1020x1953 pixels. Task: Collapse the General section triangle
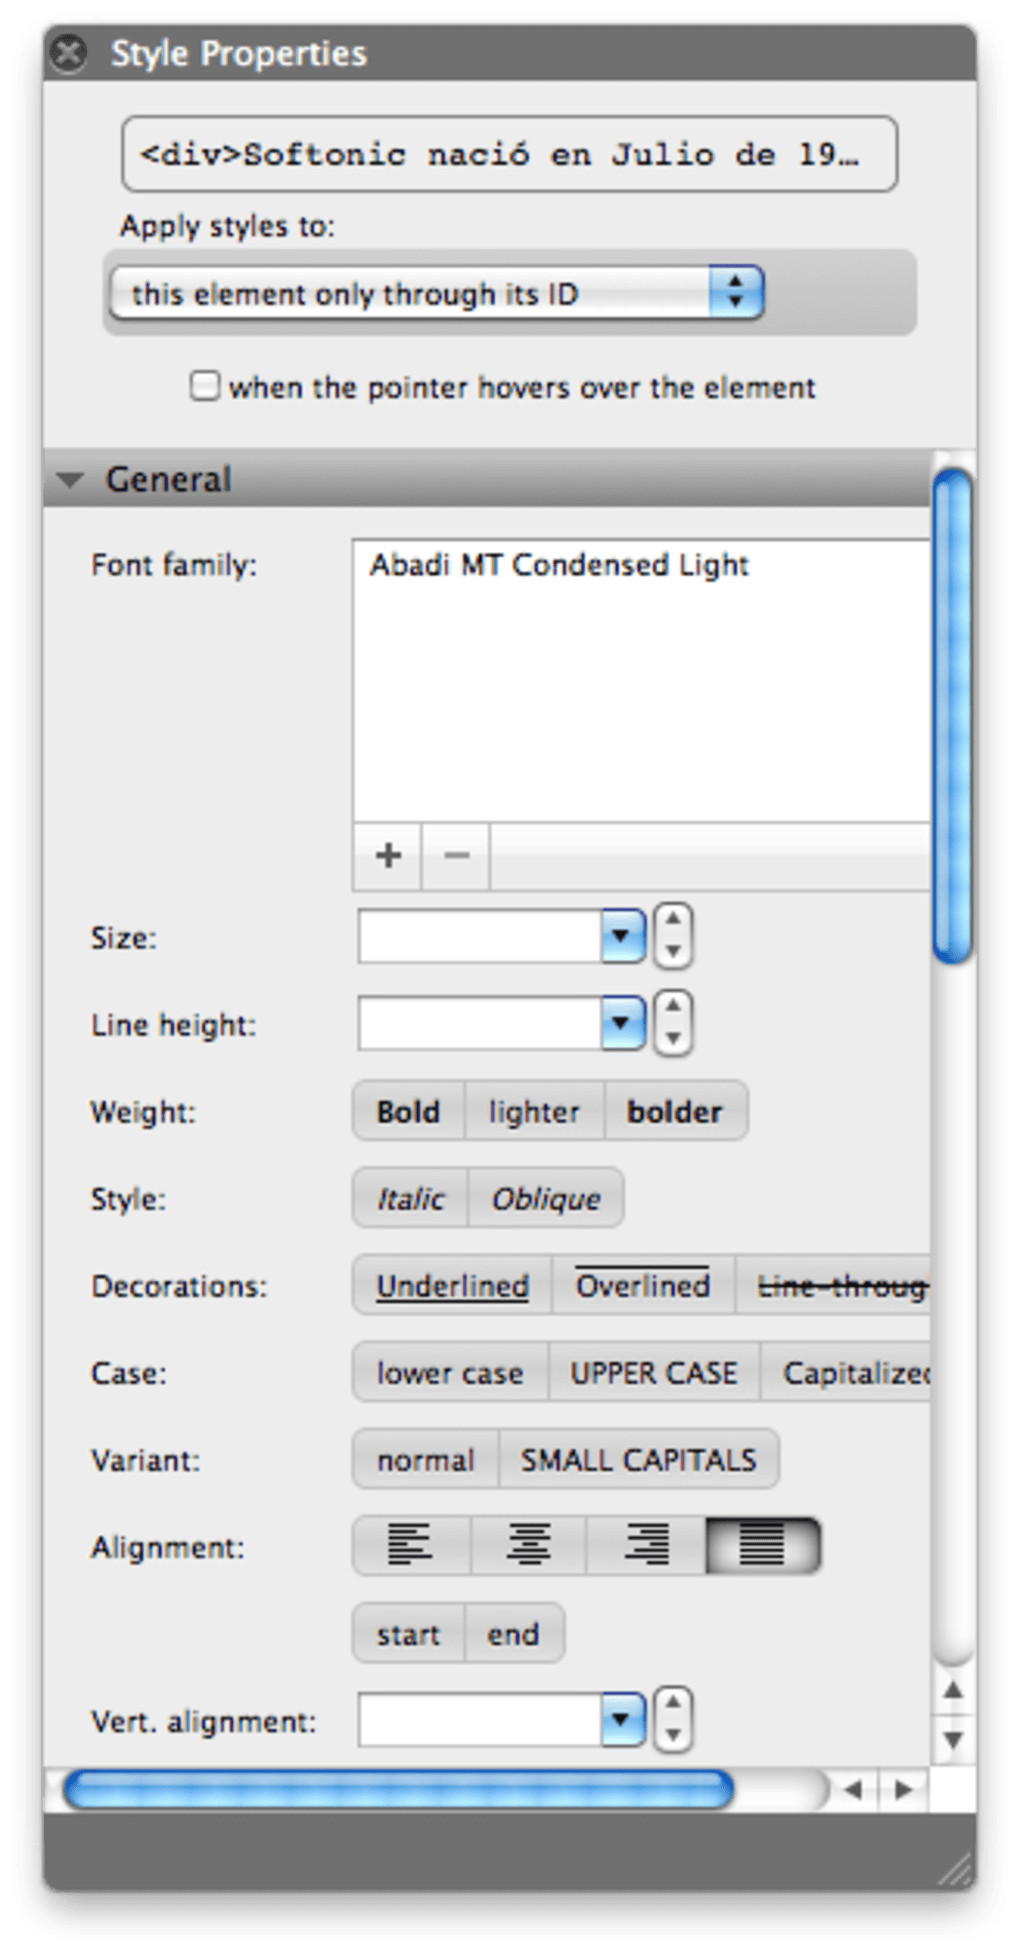tap(70, 479)
